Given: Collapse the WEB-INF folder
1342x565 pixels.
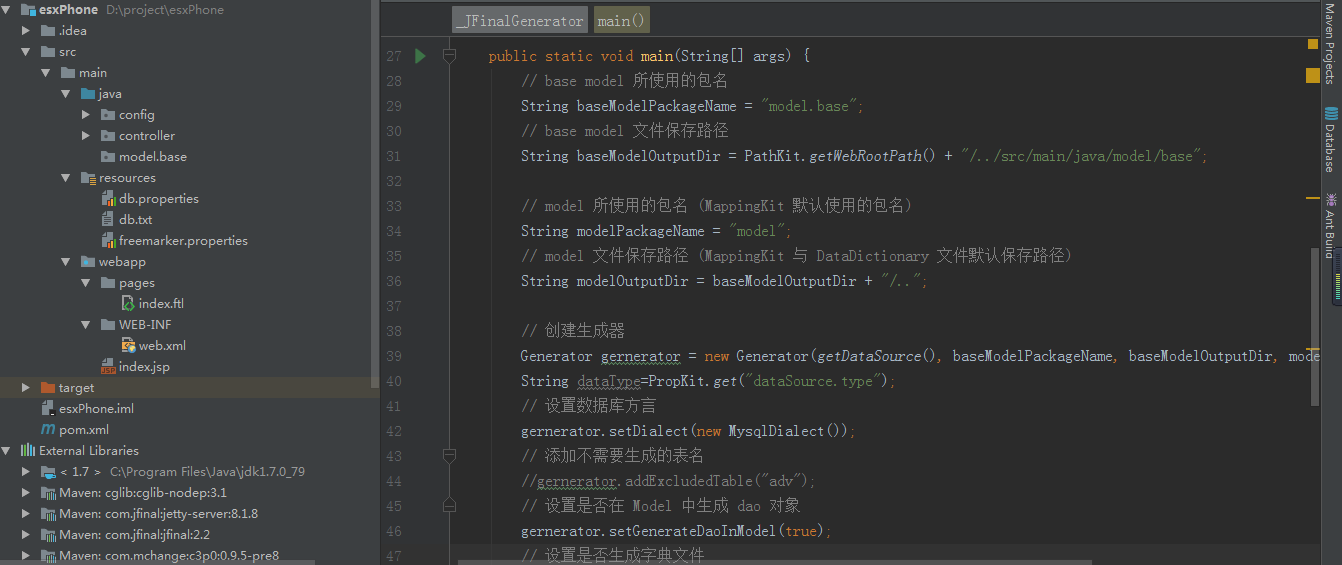Looking at the screenshot, I should 86,324.
